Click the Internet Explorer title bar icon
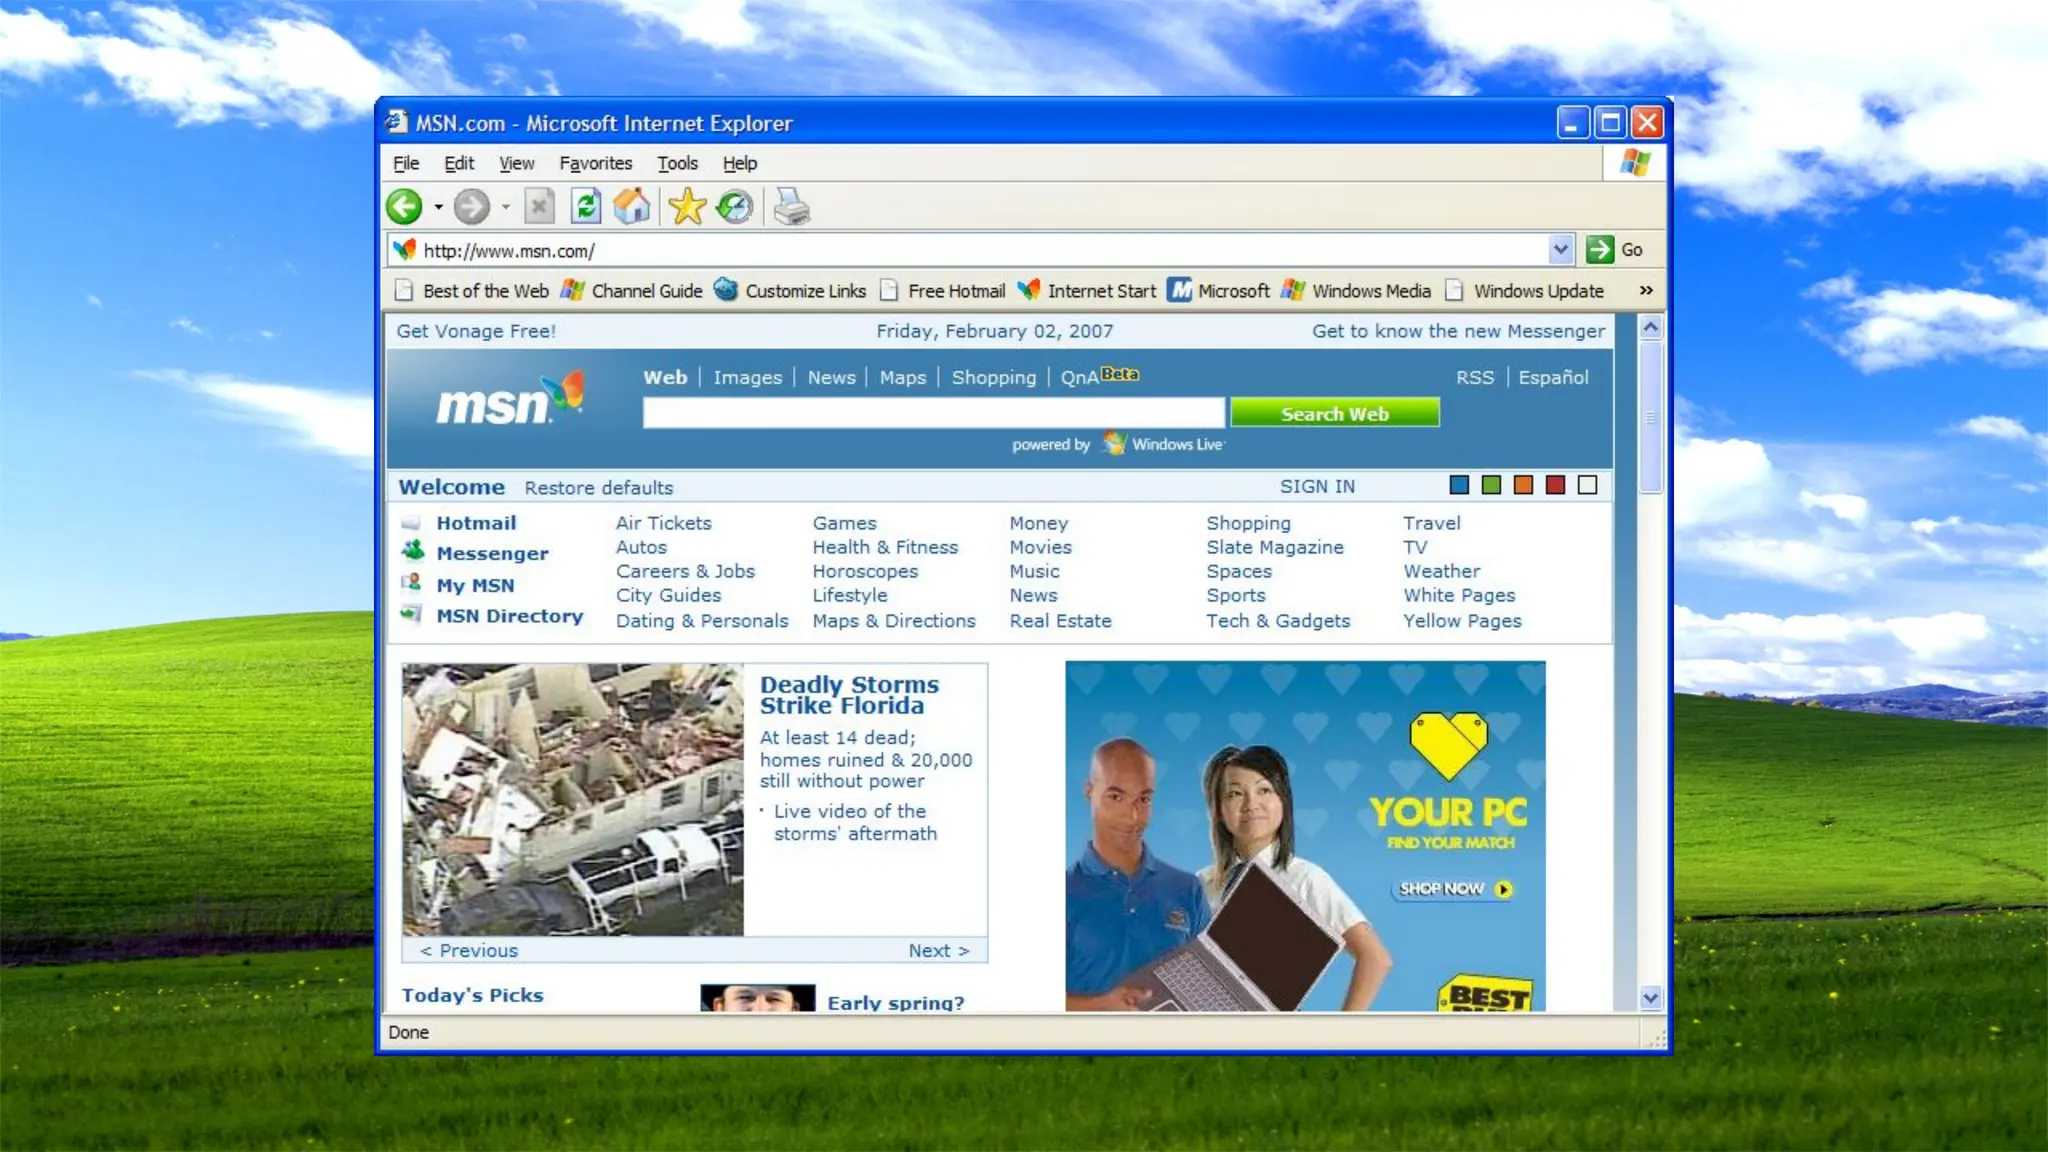This screenshot has width=2048, height=1152. click(397, 122)
